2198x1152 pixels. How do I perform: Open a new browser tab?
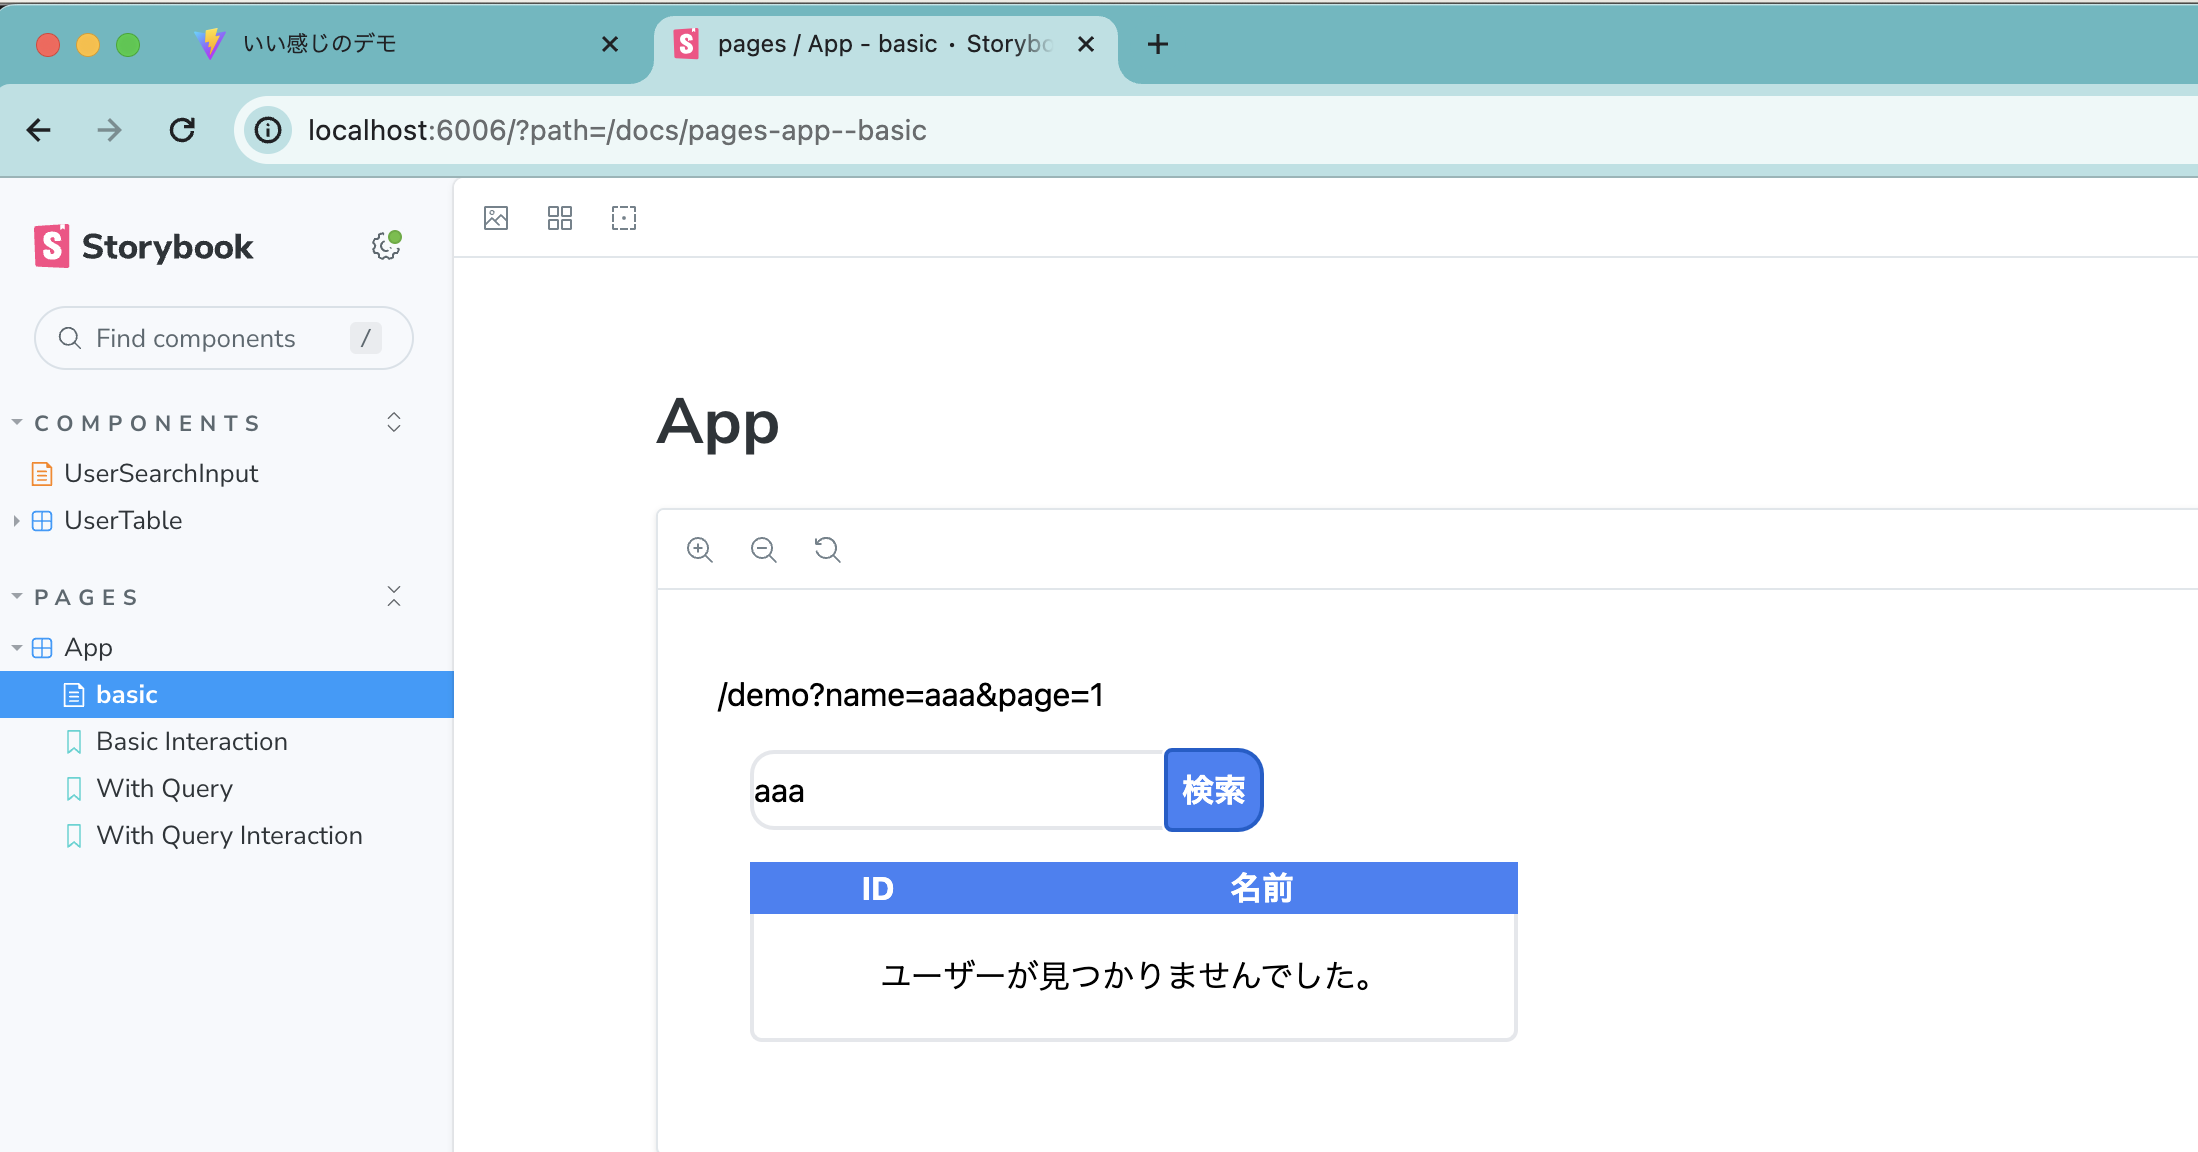(x=1157, y=44)
